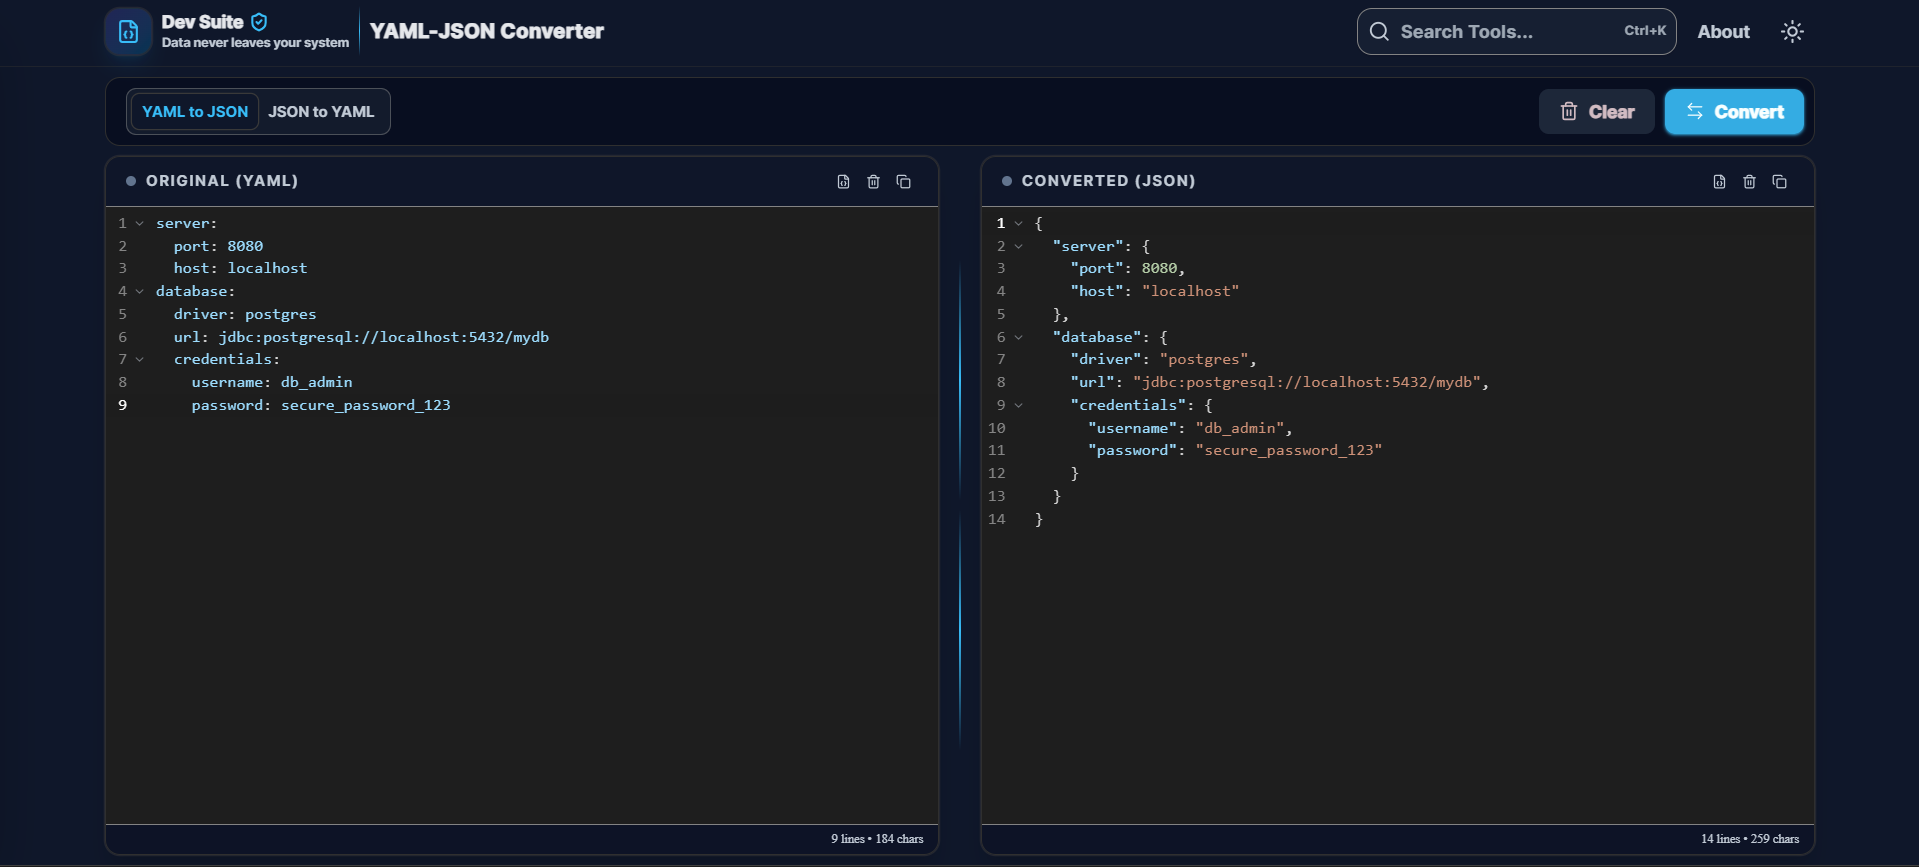Click the JSON "username": "db_admin" line
This screenshot has height=867, width=1919.
(1190, 428)
